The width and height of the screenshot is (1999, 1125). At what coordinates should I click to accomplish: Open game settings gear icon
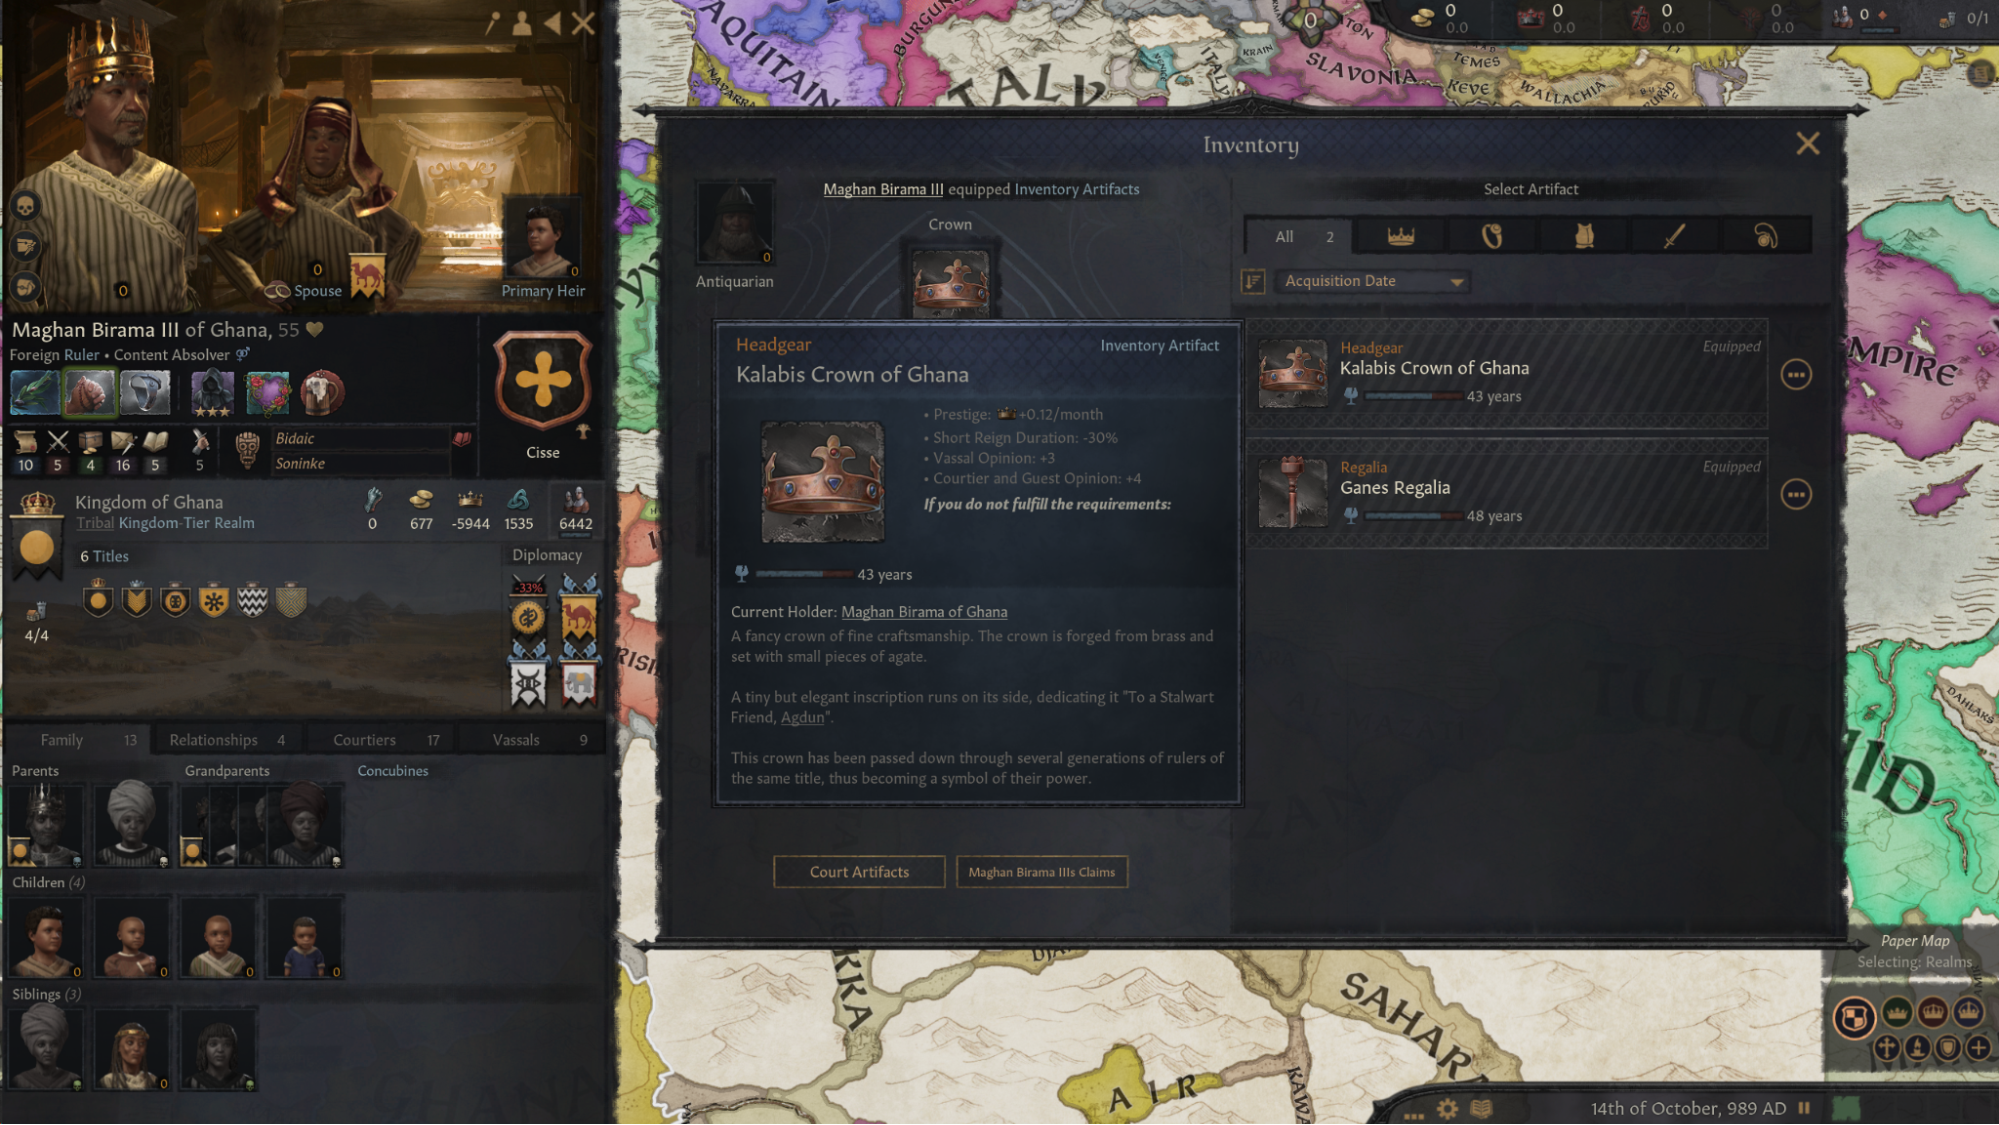1447,1108
